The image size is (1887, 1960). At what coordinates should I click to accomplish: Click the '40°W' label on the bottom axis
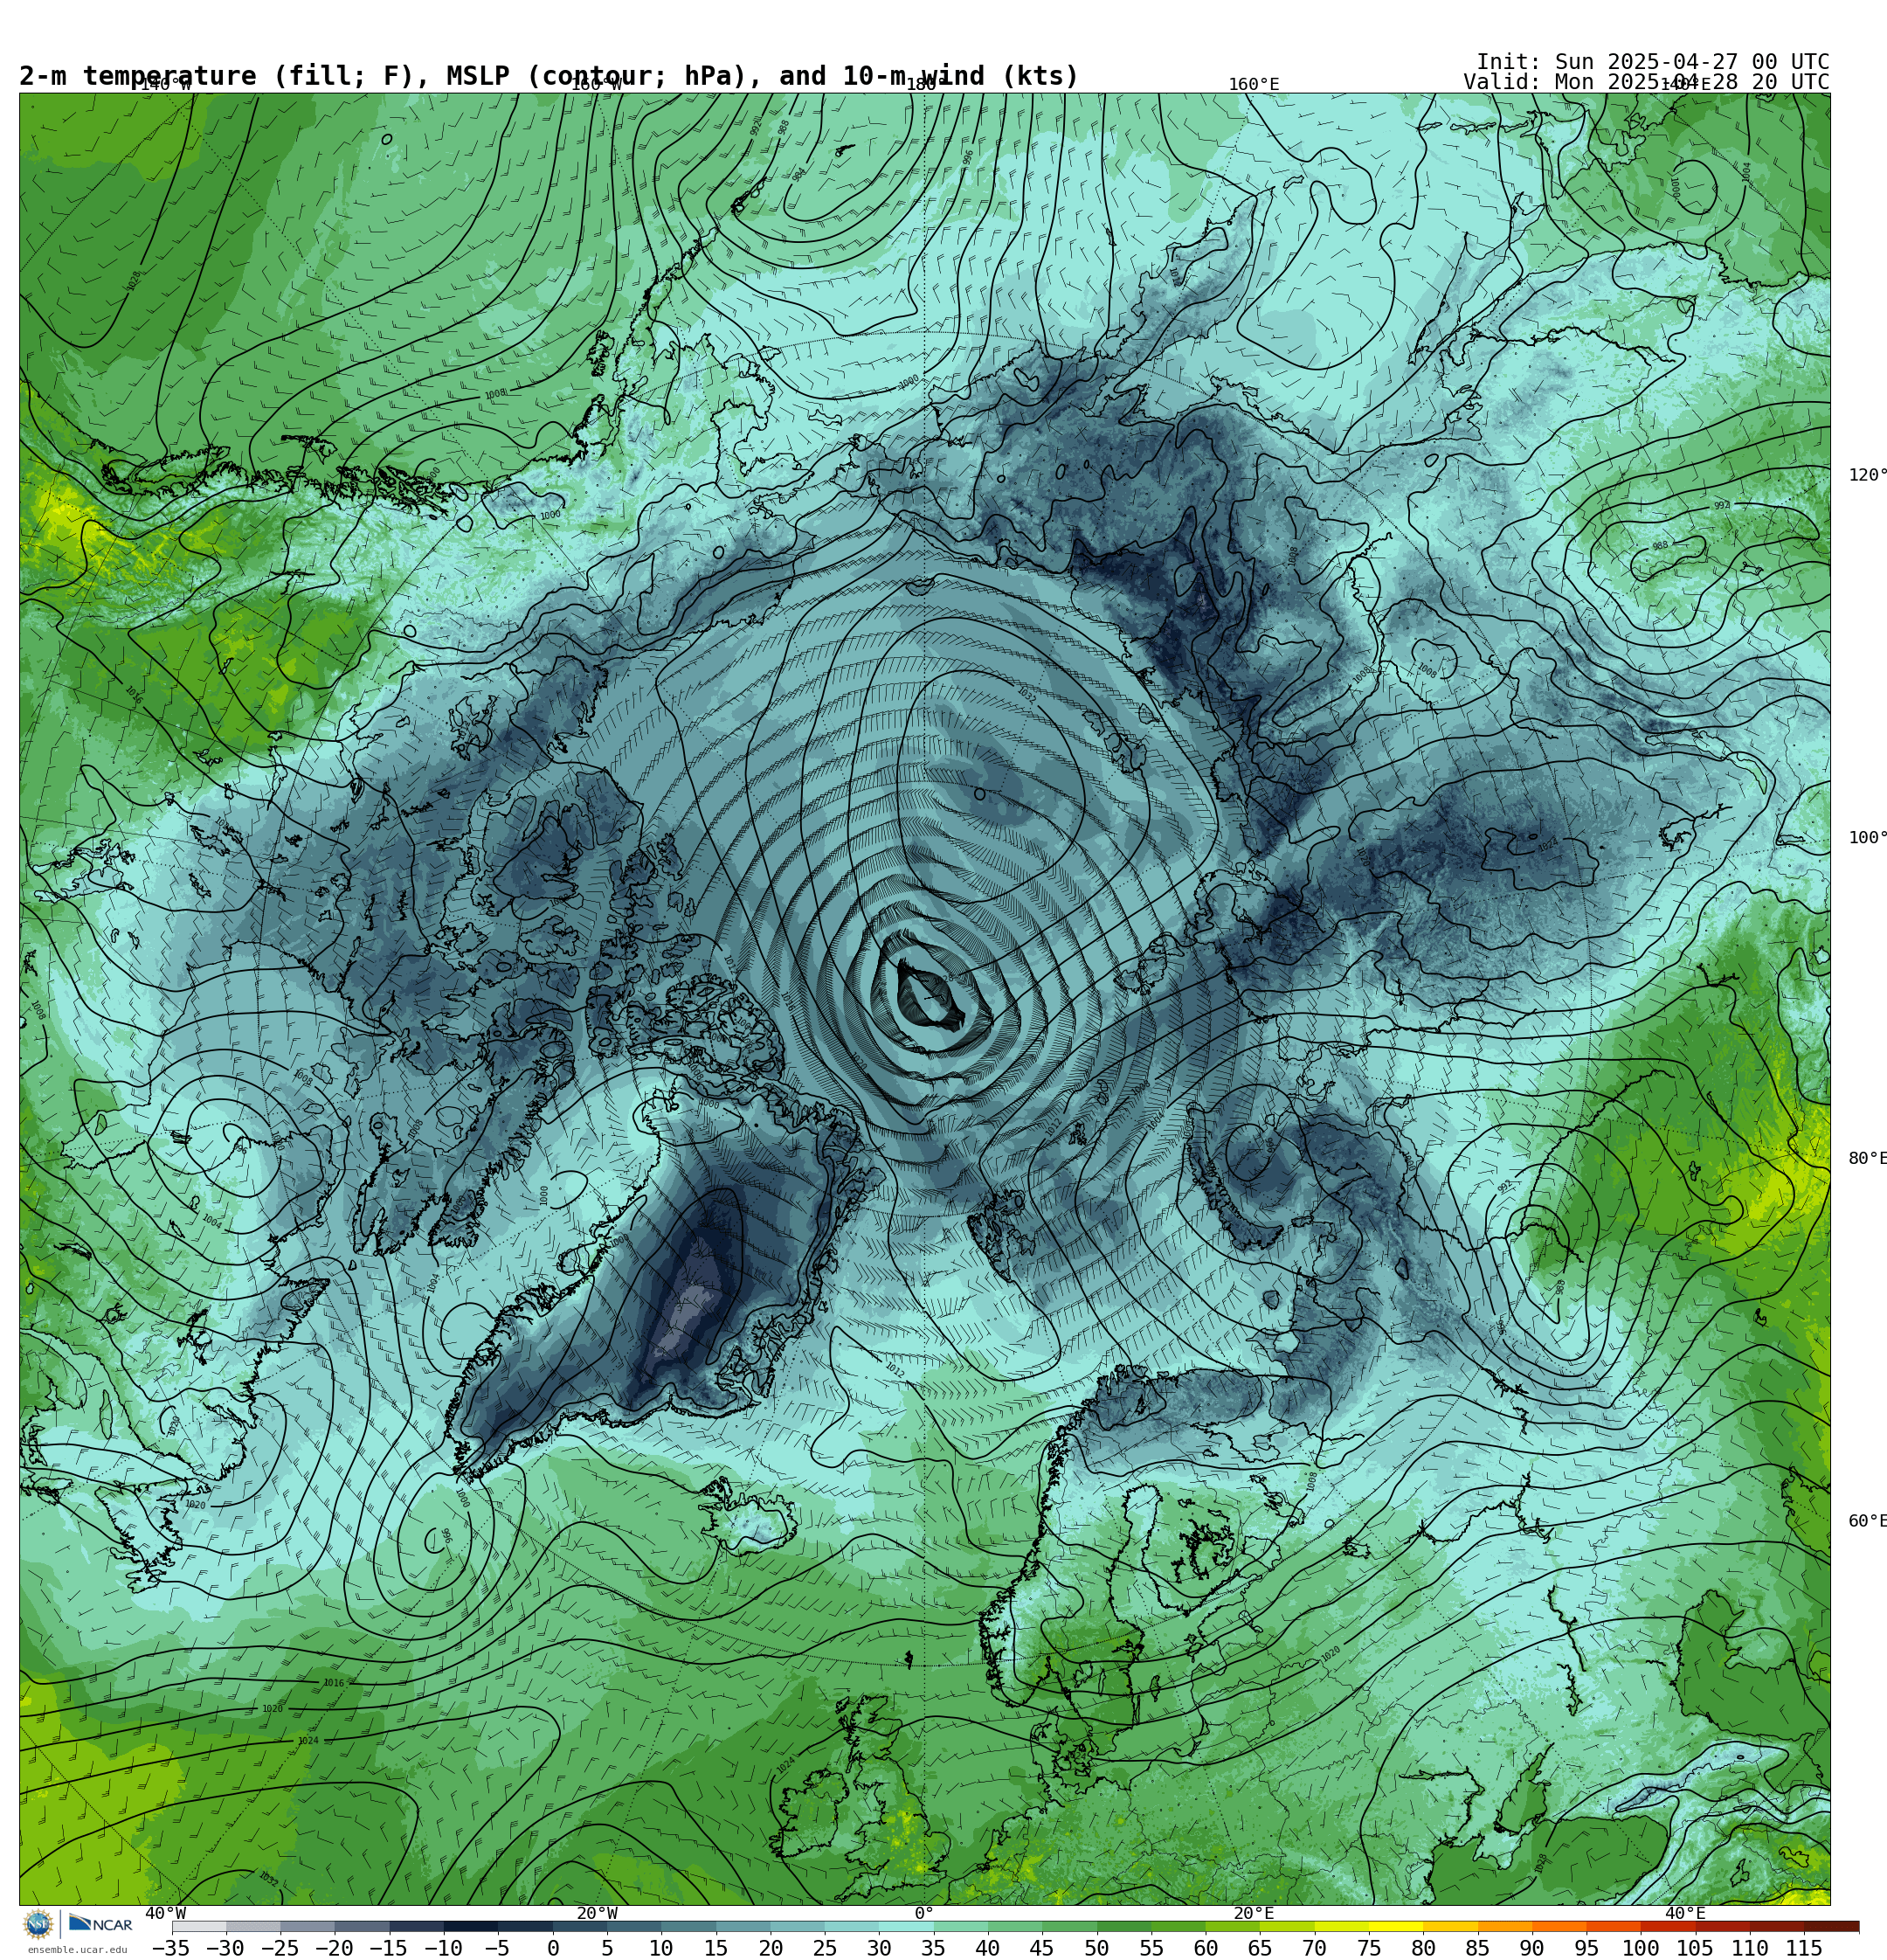click(165, 1913)
